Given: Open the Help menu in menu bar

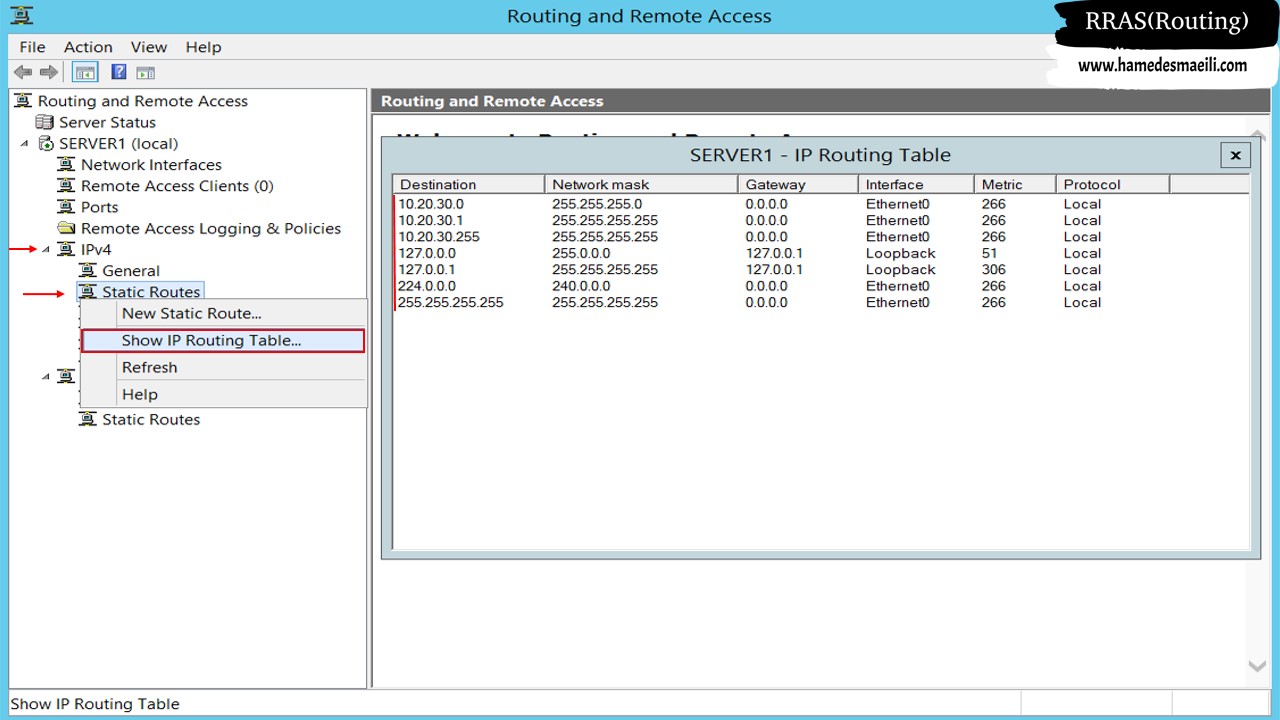Looking at the screenshot, I should (203, 47).
